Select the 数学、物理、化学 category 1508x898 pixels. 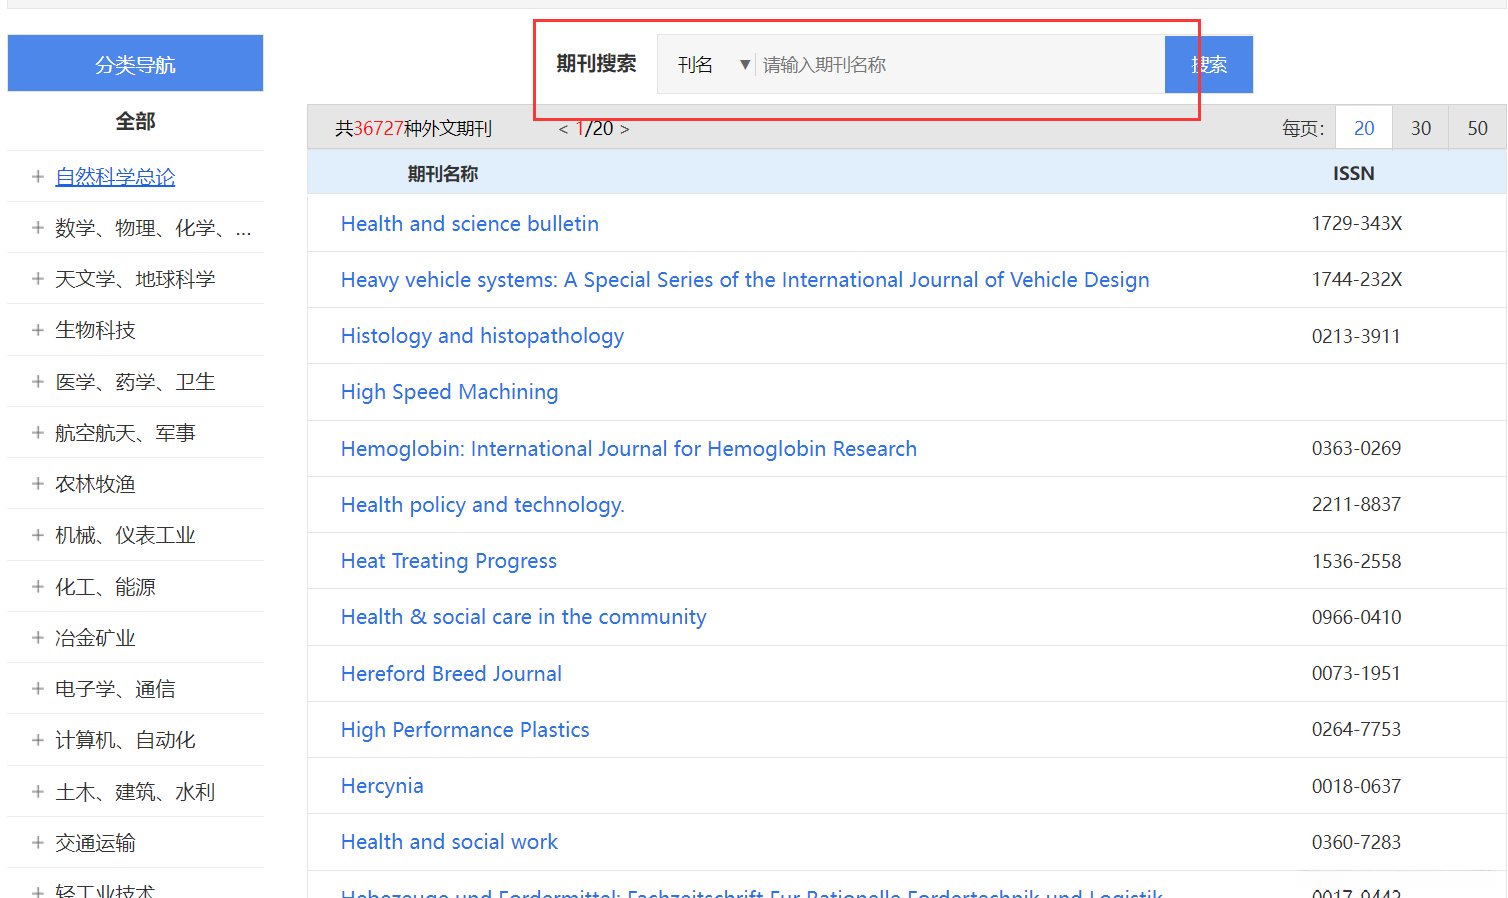[x=153, y=228]
